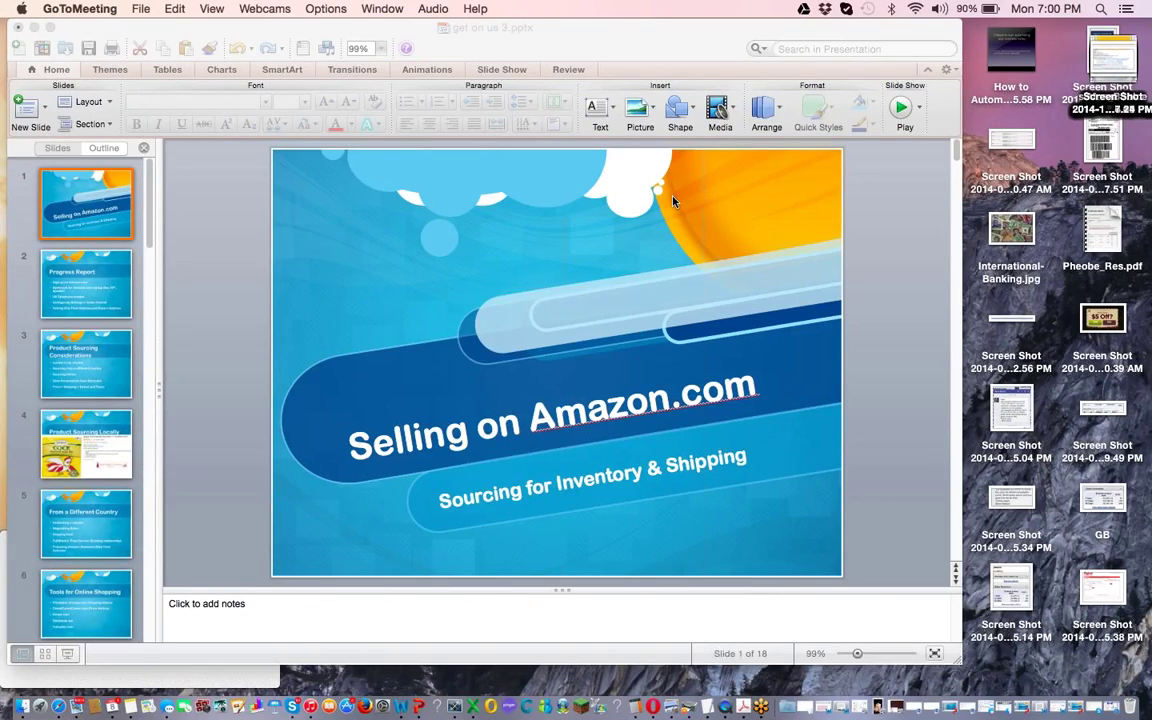Click the Undo arrow icon

pos(237,48)
